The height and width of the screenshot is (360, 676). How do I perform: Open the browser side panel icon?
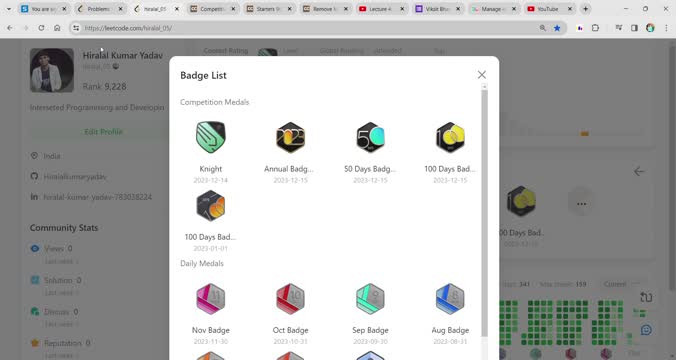(x=634, y=28)
